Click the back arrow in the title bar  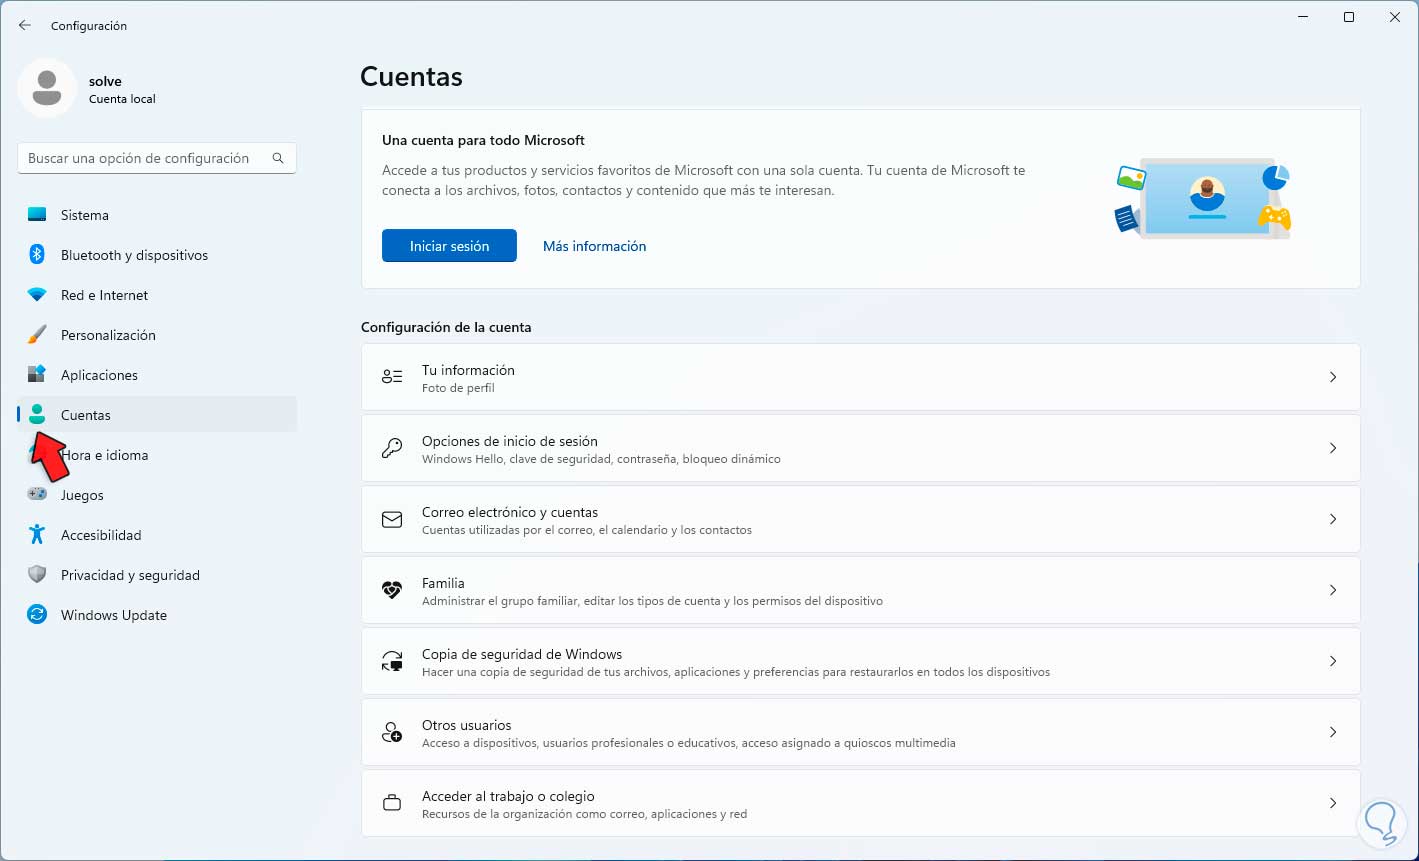[x=25, y=25]
